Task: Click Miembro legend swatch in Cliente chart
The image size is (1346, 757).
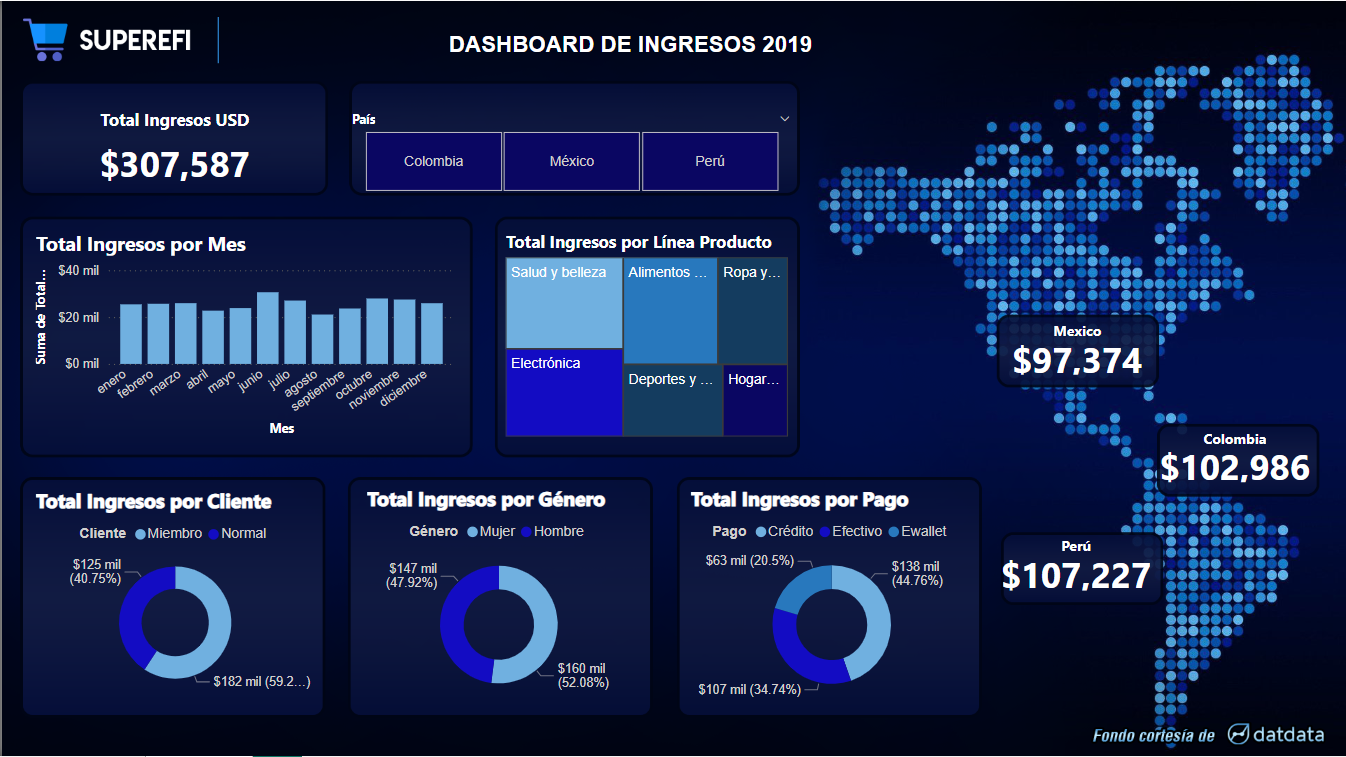Action: pos(140,534)
